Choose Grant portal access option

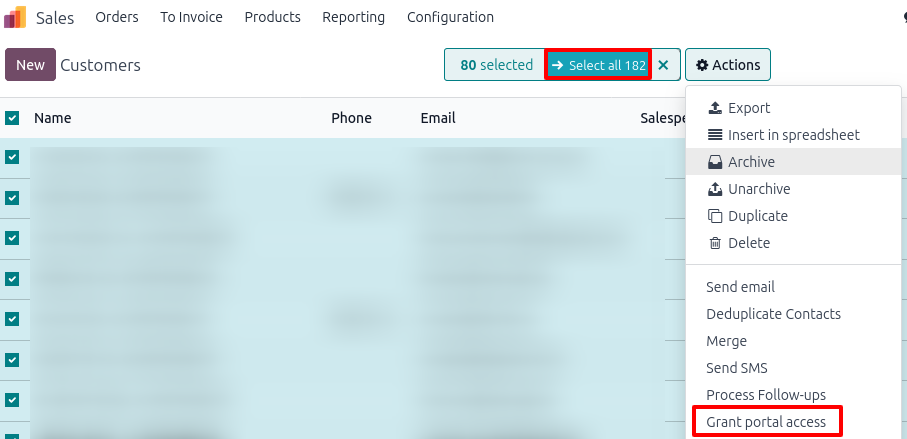(766, 422)
